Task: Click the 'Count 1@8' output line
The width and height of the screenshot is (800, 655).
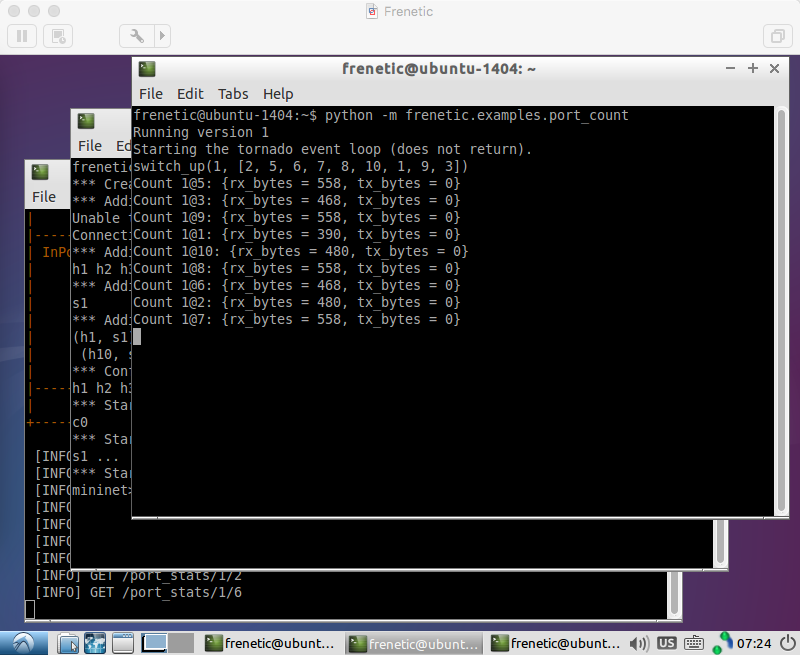Action: 296,268
